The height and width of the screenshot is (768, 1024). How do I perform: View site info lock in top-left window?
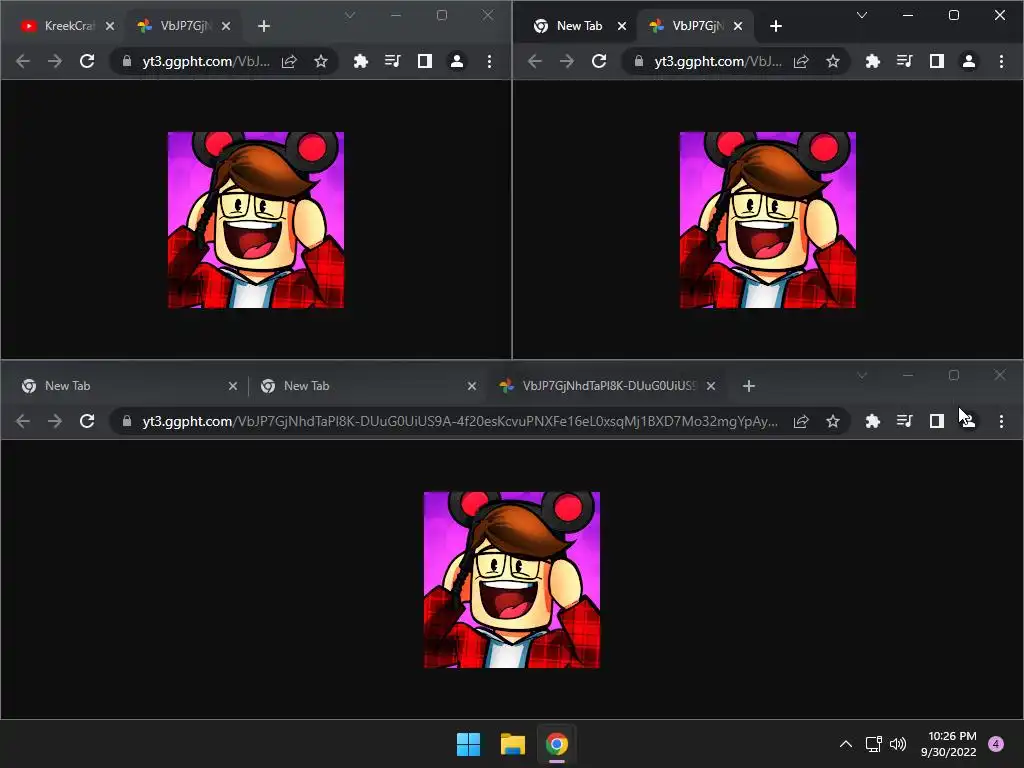127,61
